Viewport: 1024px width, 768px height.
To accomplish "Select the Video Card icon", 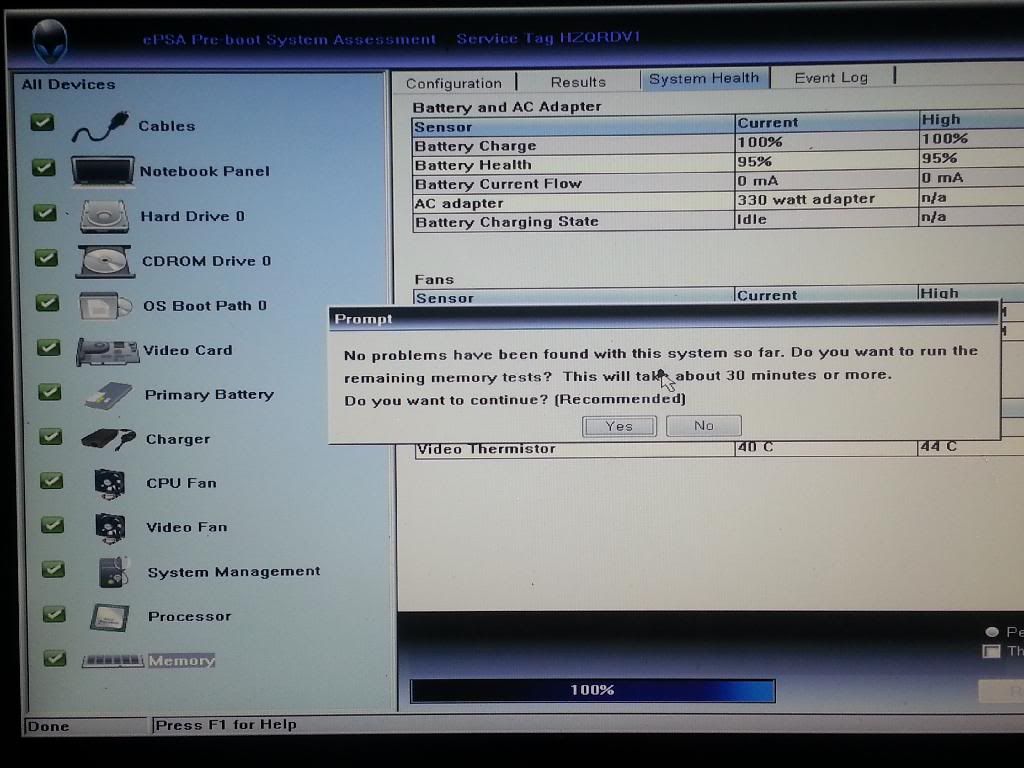I will tap(107, 351).
